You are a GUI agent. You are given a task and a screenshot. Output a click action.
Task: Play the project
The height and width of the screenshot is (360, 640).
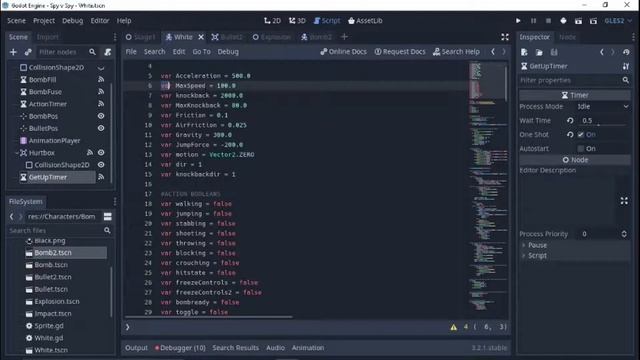pos(518,21)
